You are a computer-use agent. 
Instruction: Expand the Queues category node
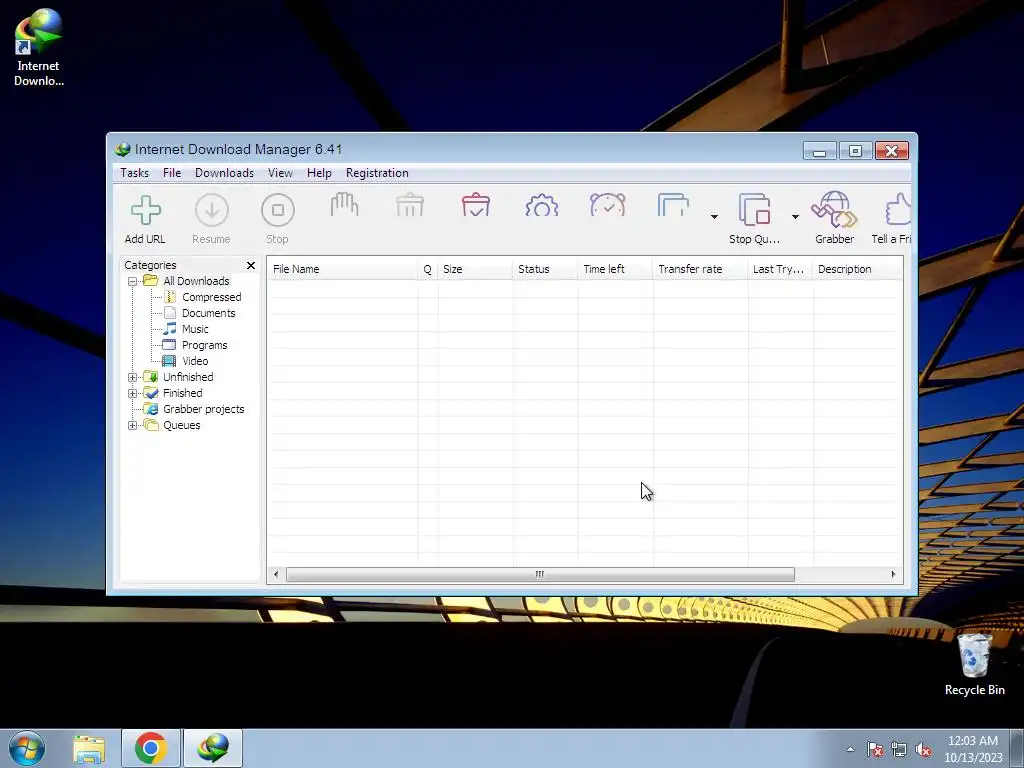pos(133,425)
